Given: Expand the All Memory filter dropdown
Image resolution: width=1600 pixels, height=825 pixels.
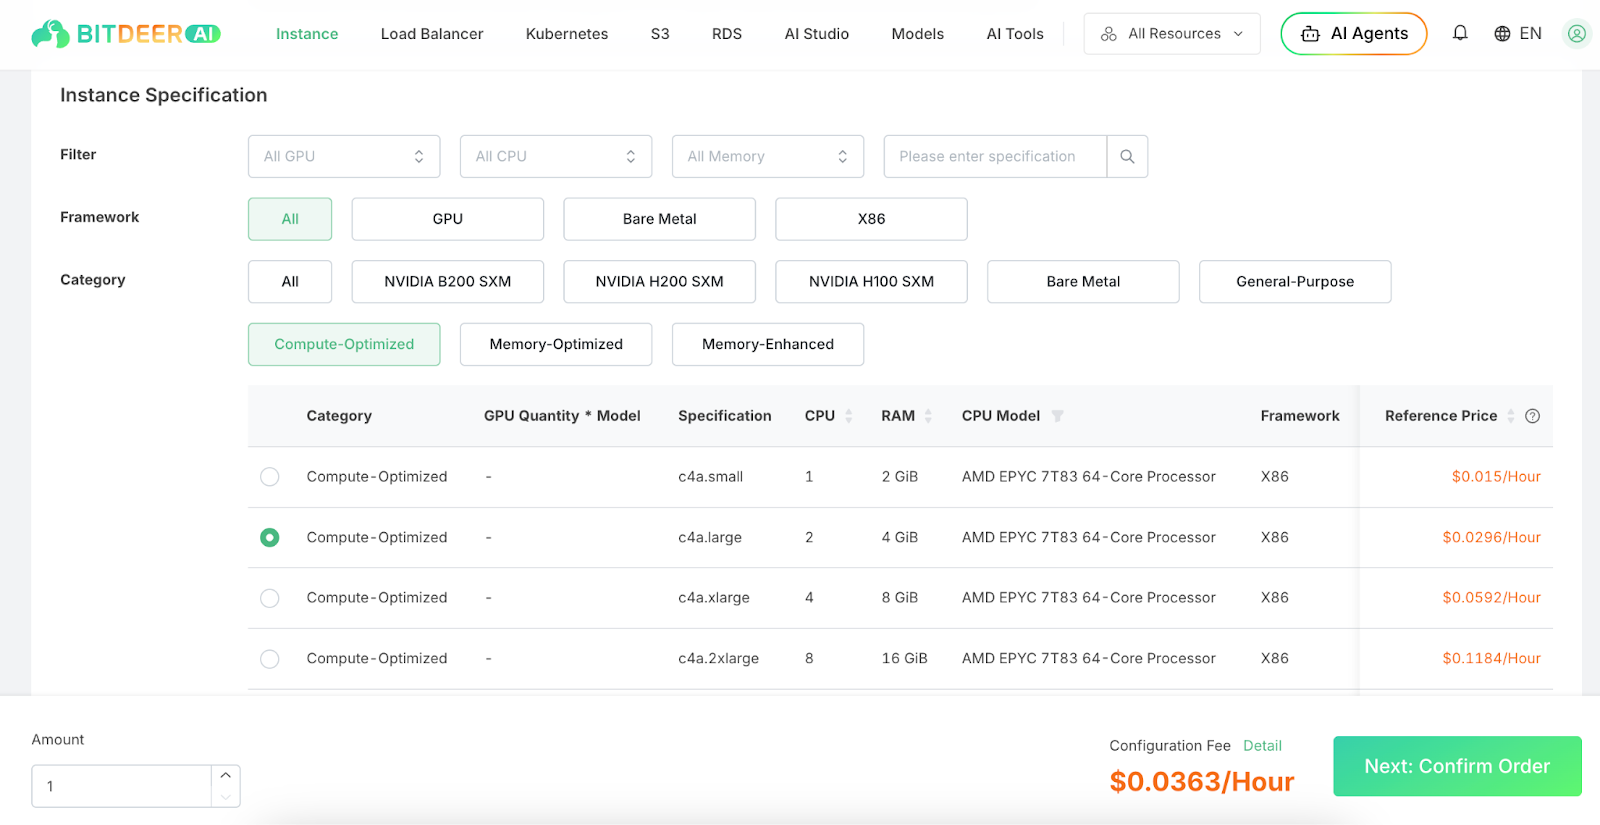Looking at the screenshot, I should [767, 157].
